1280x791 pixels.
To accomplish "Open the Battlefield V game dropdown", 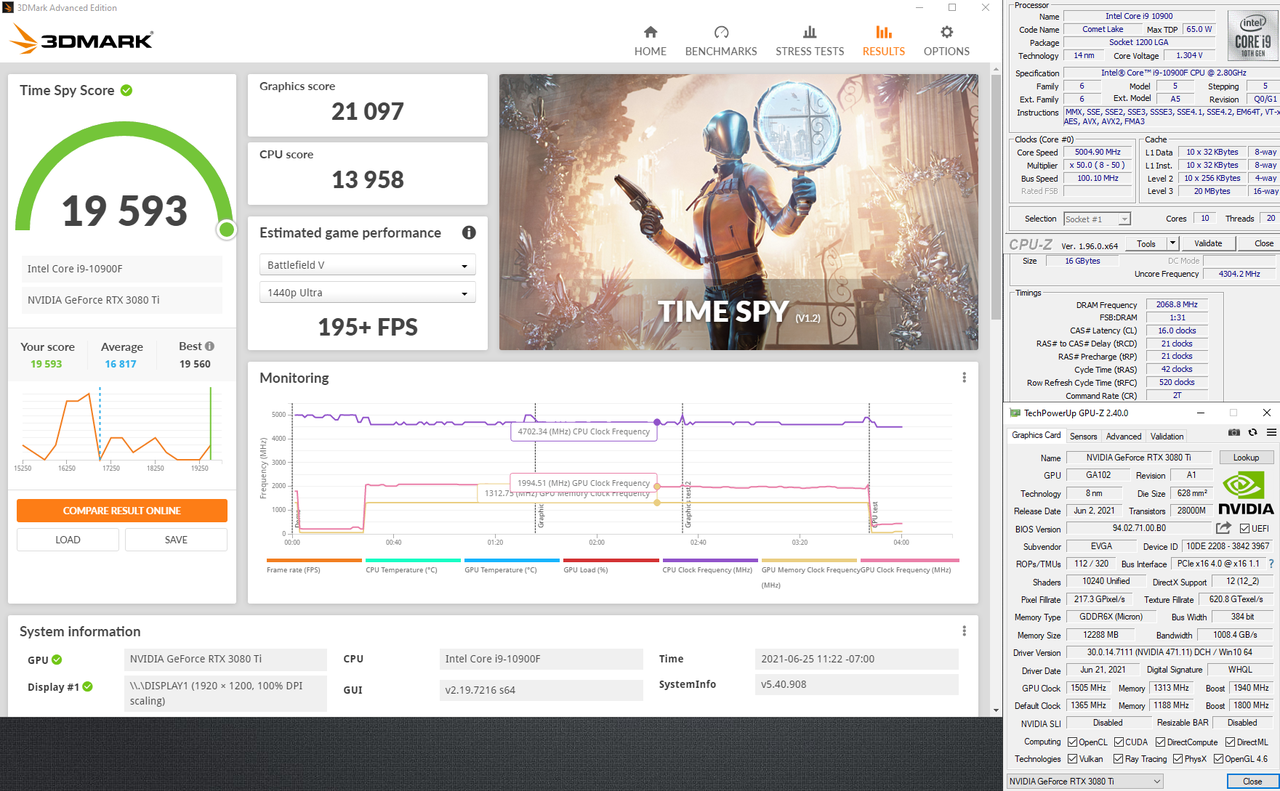I will click(367, 266).
